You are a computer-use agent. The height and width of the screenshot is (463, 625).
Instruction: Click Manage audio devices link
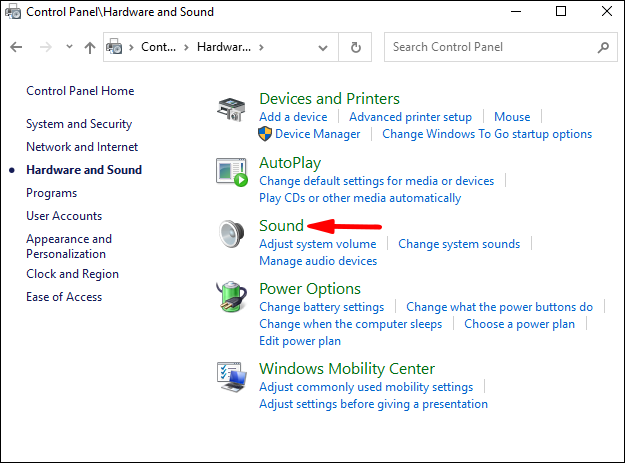pyautogui.click(x=317, y=261)
